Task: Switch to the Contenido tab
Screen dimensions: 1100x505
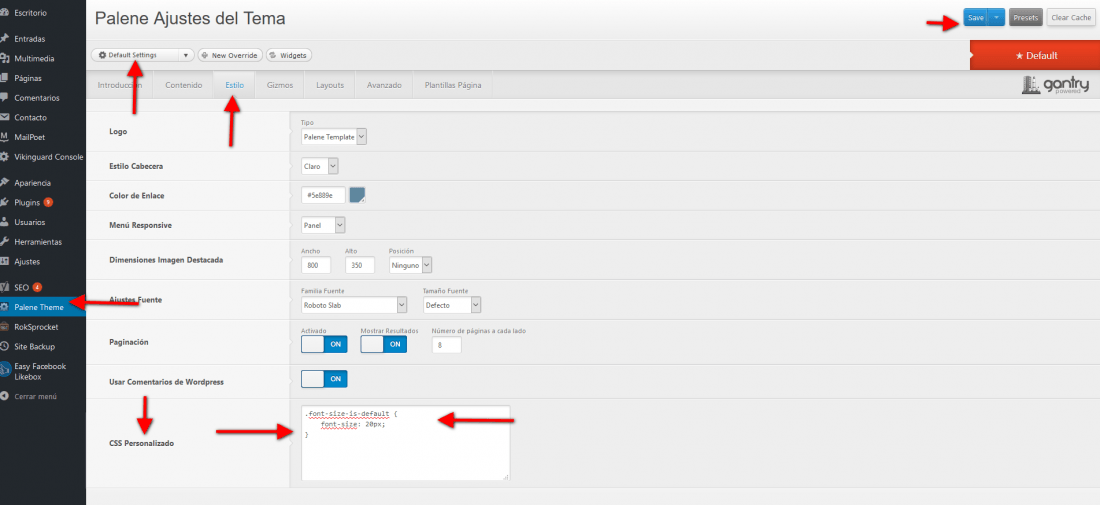Action: coord(184,85)
